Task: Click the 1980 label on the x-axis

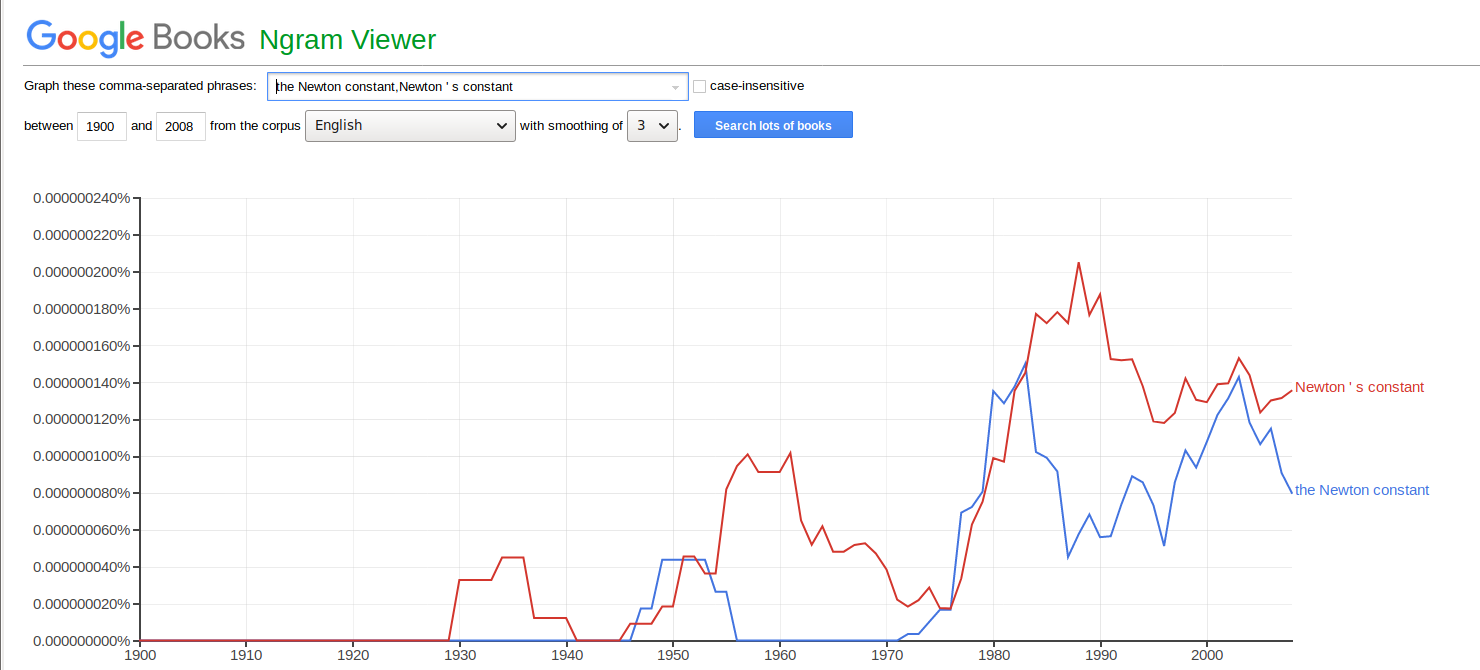Action: [x=993, y=656]
